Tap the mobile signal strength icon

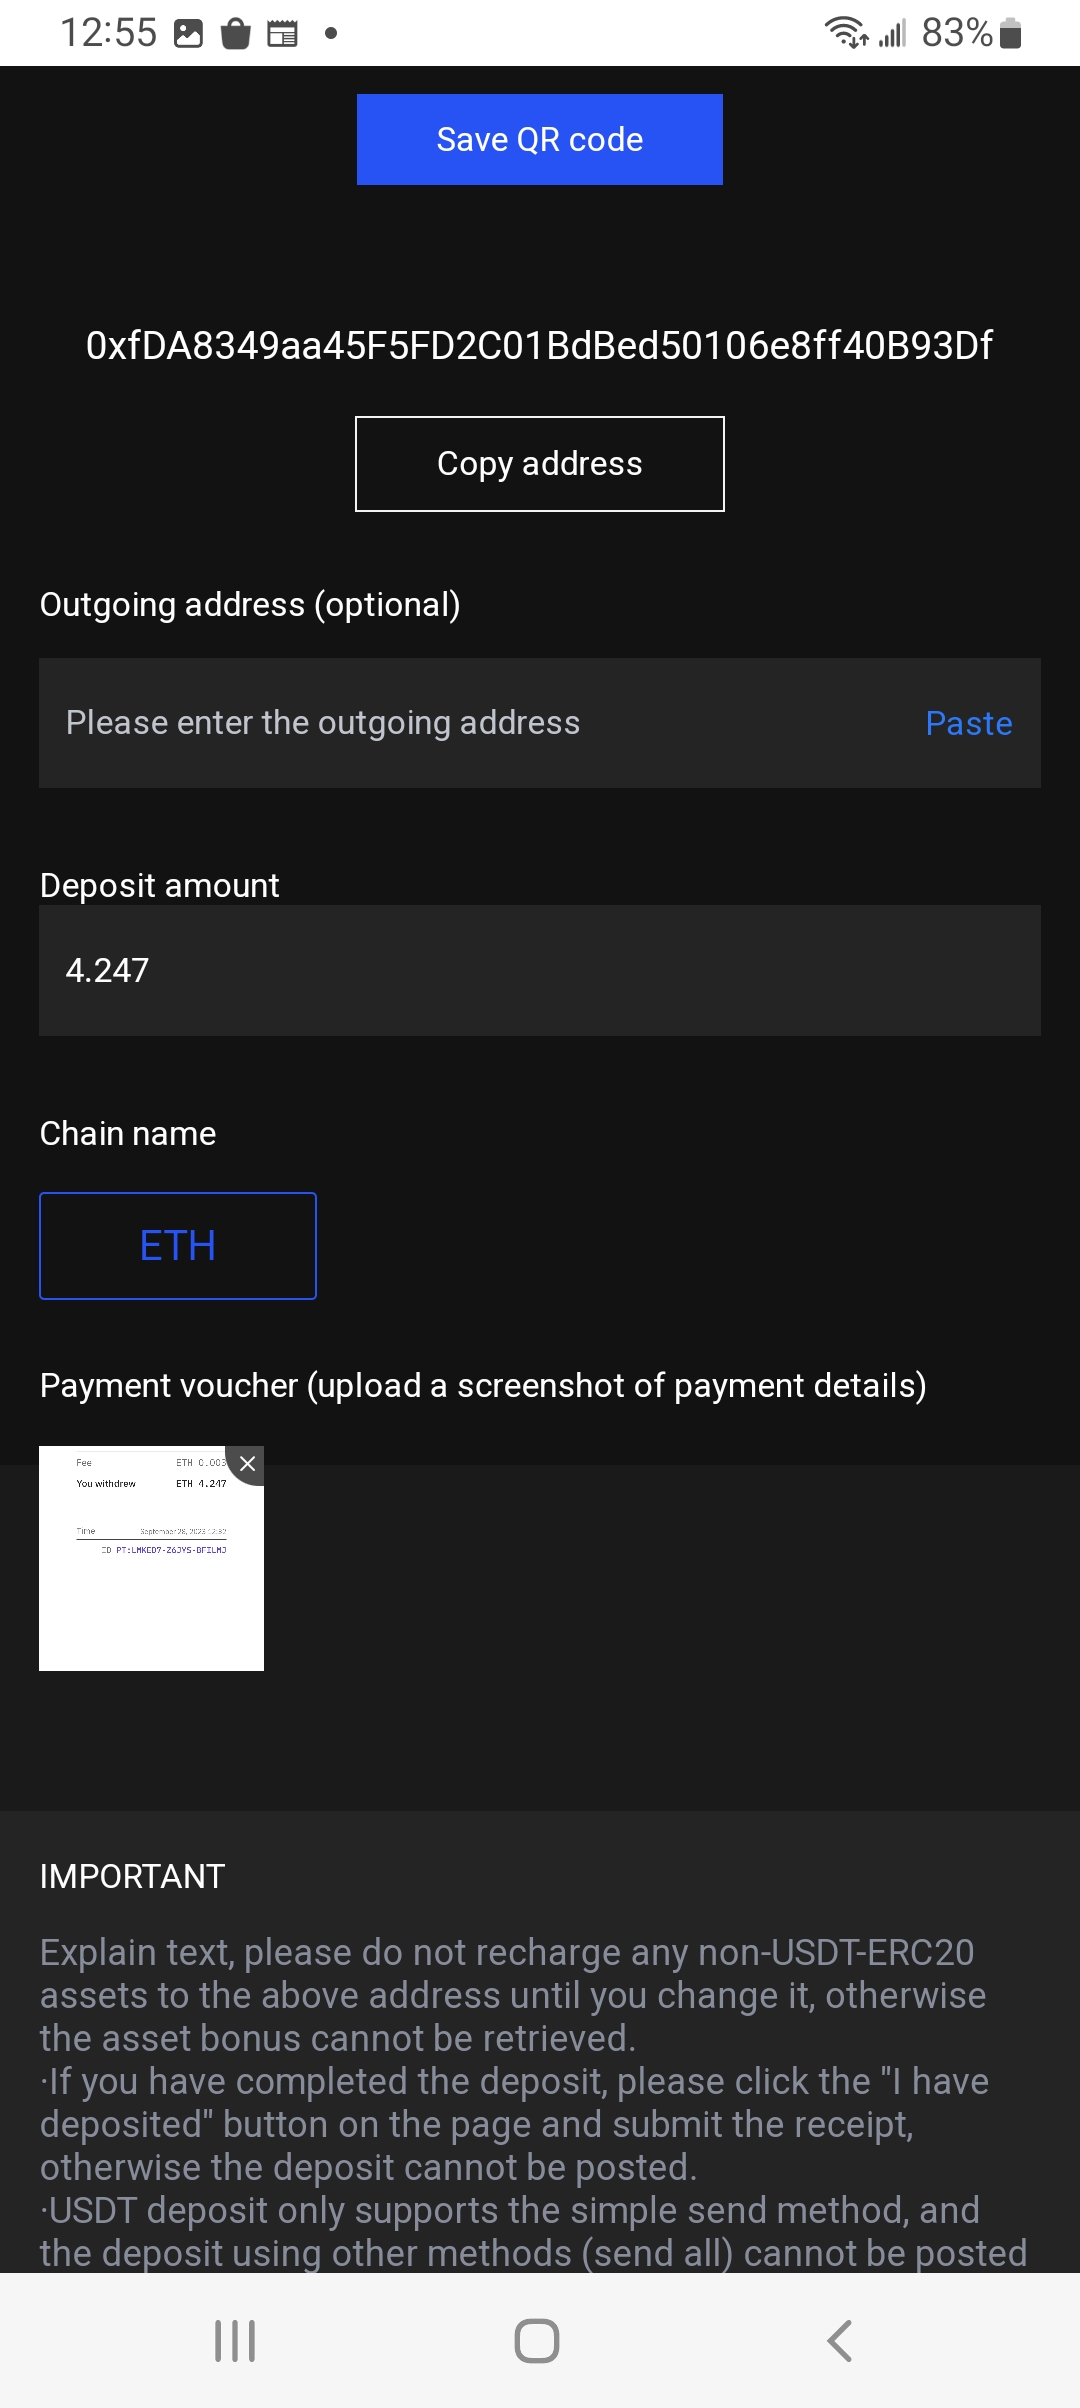click(x=892, y=34)
